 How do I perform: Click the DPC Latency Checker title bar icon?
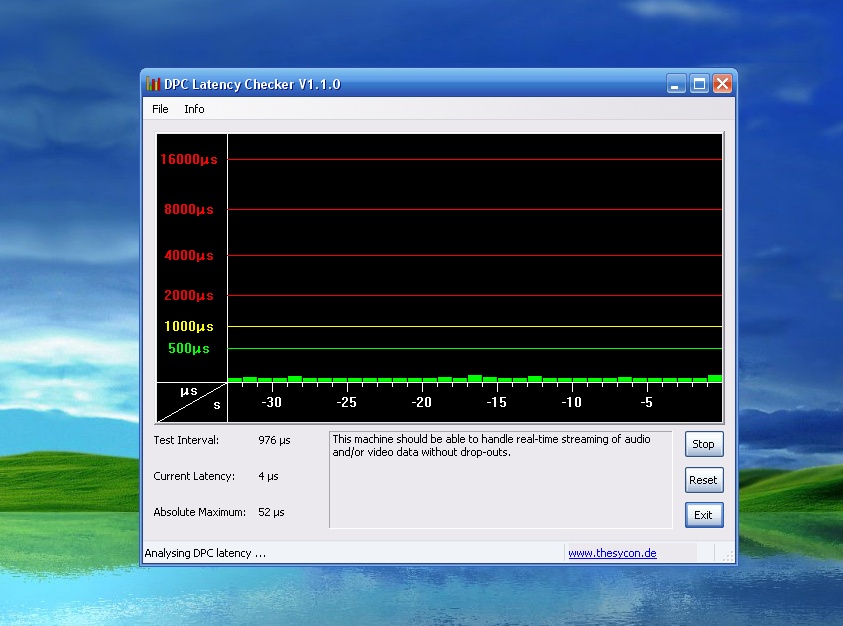[153, 84]
